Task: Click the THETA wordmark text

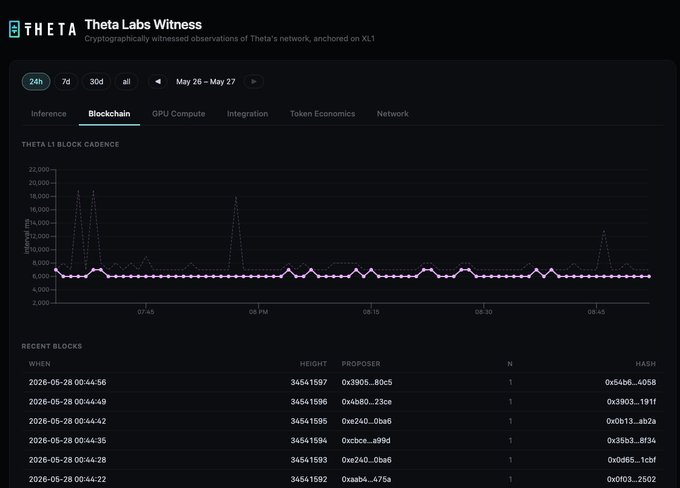Action: point(50,29)
